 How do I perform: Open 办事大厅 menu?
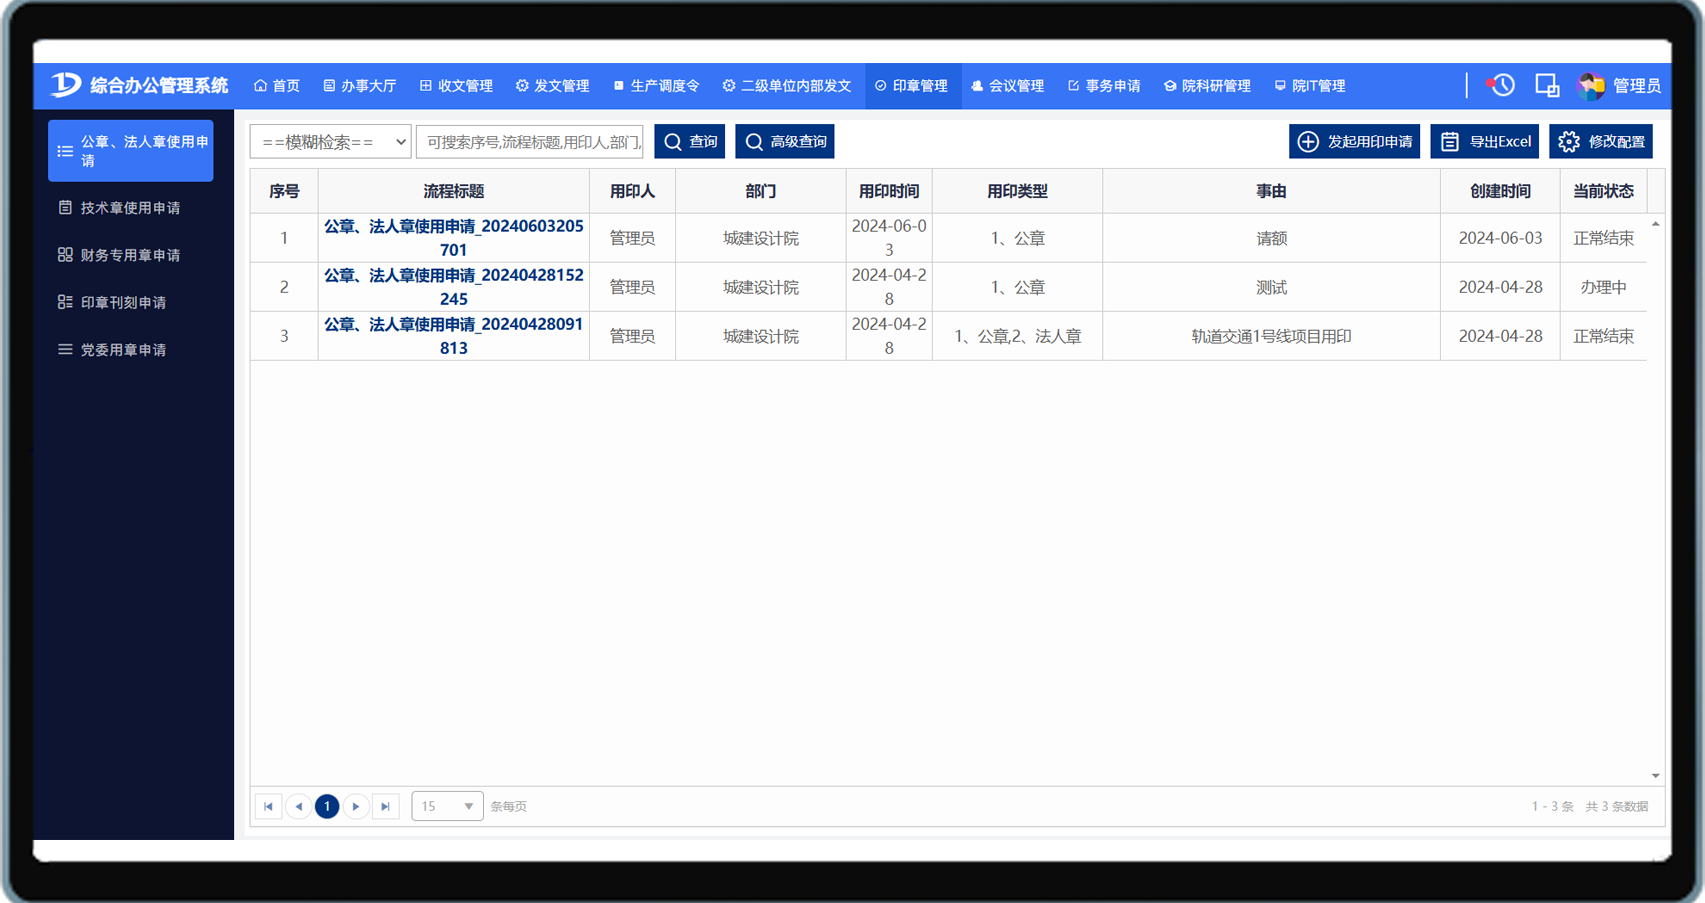360,86
